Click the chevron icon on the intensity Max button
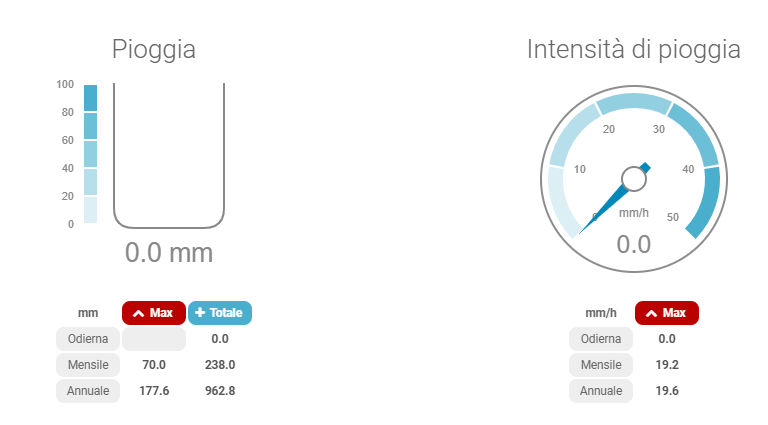 [651, 313]
